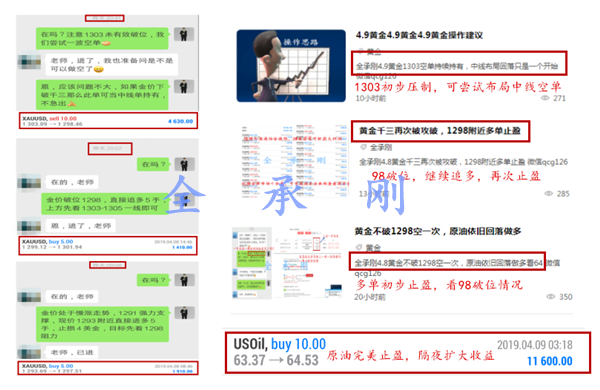
Task: Click profit value 4 630.00
Action: [180, 121]
